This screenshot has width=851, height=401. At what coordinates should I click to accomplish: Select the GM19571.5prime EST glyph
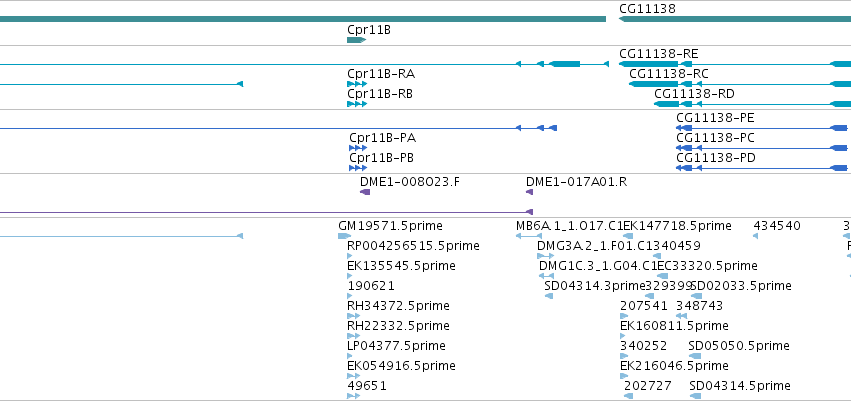(345, 236)
